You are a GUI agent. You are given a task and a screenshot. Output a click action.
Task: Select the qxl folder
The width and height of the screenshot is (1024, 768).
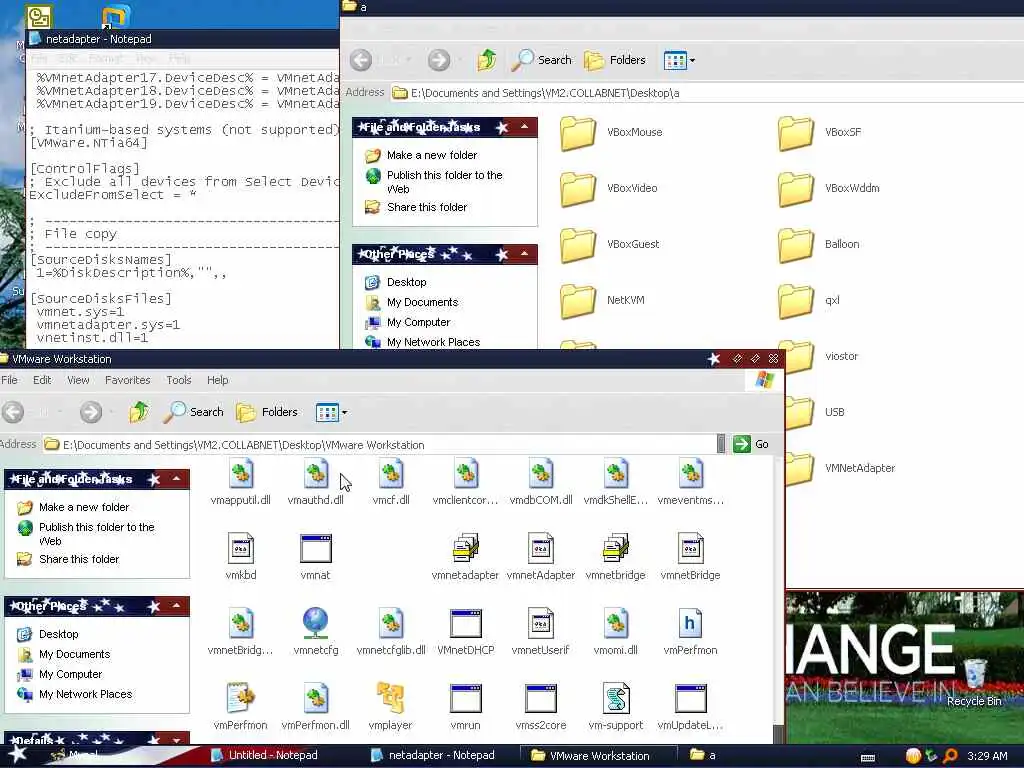pos(808,300)
